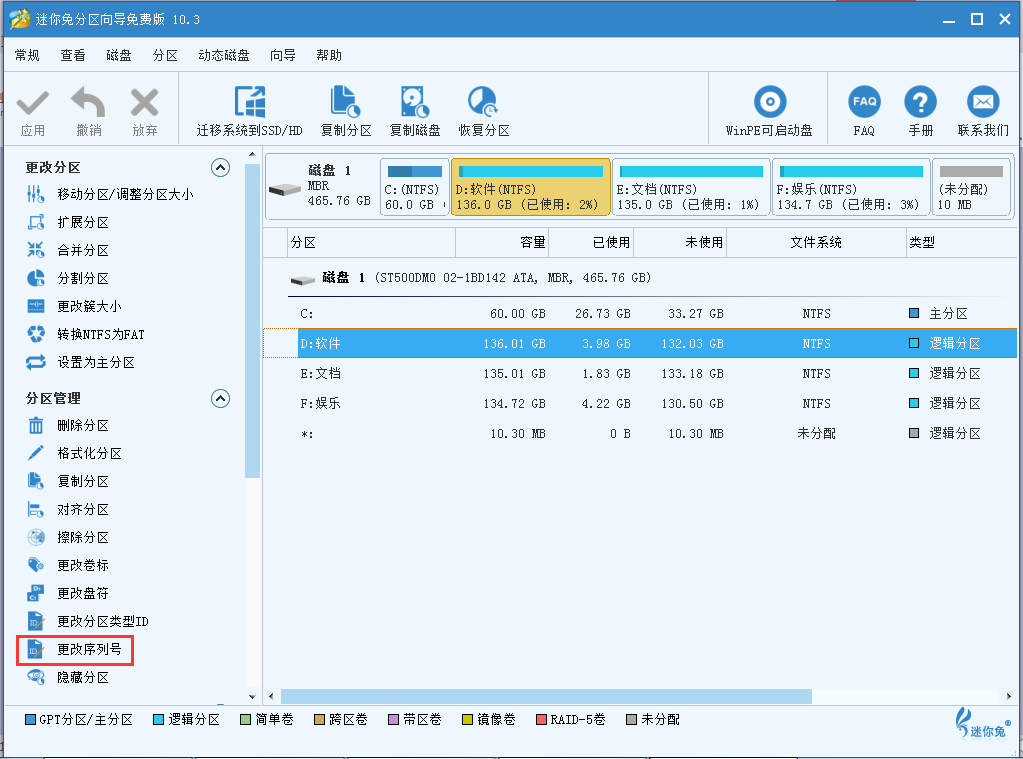This screenshot has height=759, width=1023.
Task: Open the 磁盘 menu
Action: tap(119, 55)
